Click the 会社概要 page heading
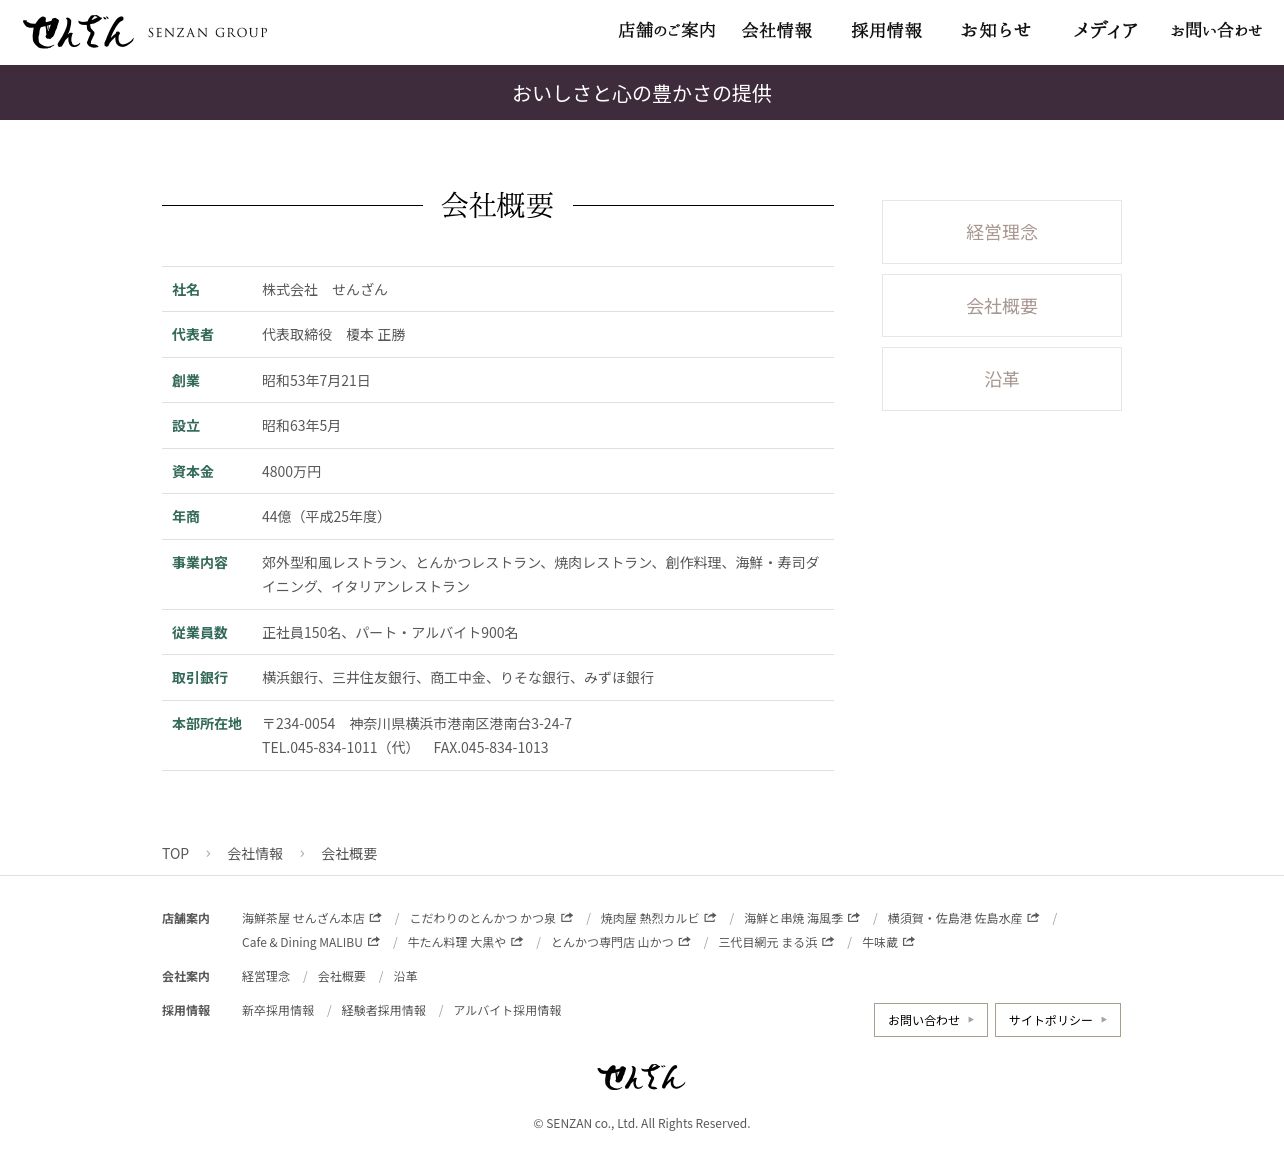 tap(498, 205)
